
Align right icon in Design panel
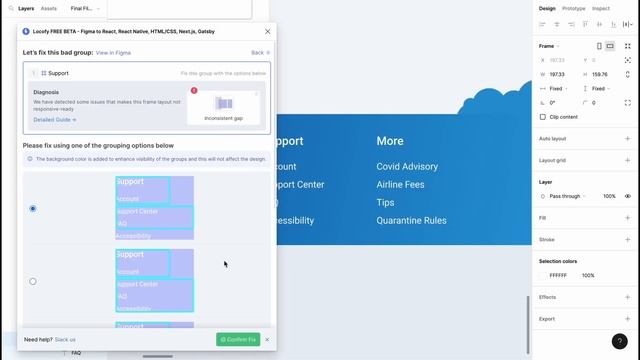click(x=571, y=24)
